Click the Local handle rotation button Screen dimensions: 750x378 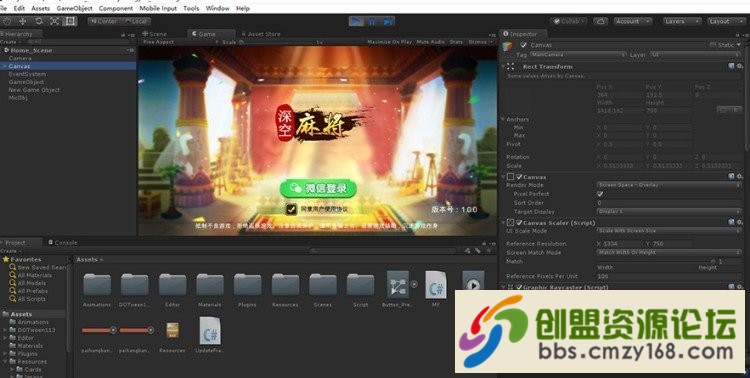pos(136,21)
